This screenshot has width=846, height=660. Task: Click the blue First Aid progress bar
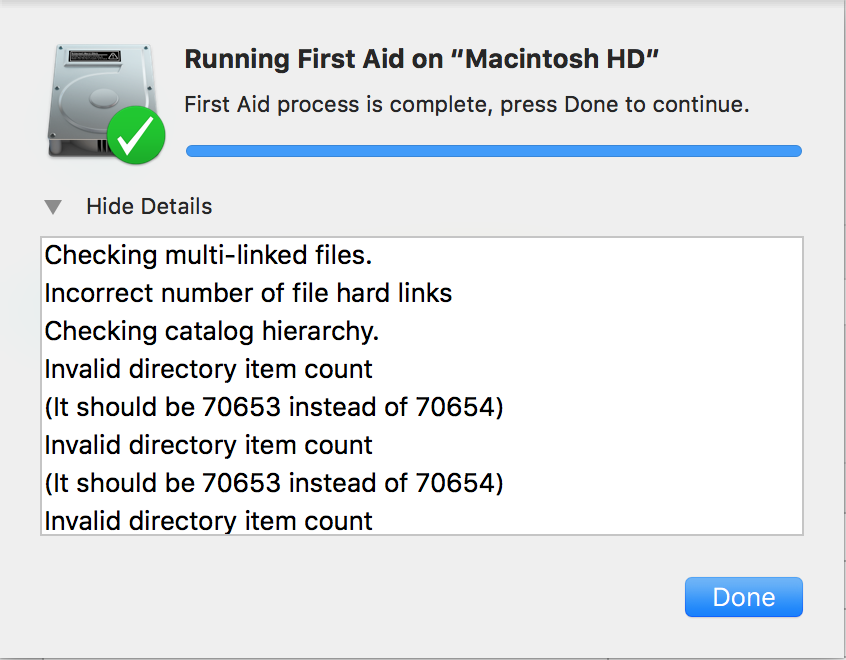click(494, 151)
